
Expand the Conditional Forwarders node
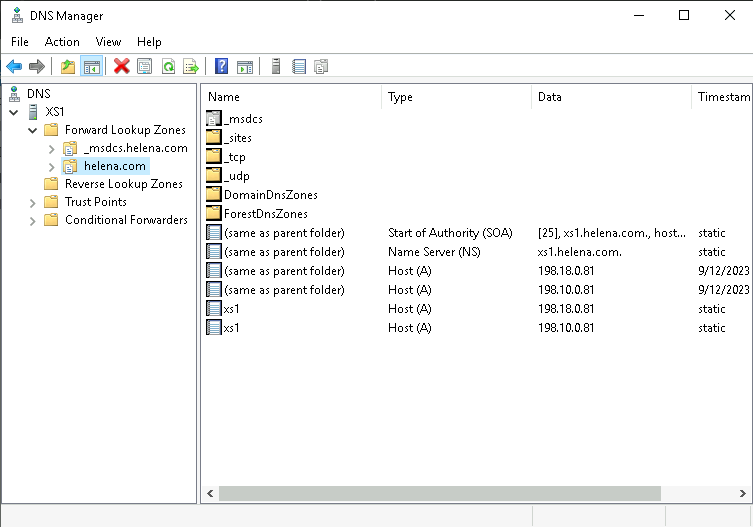33,220
